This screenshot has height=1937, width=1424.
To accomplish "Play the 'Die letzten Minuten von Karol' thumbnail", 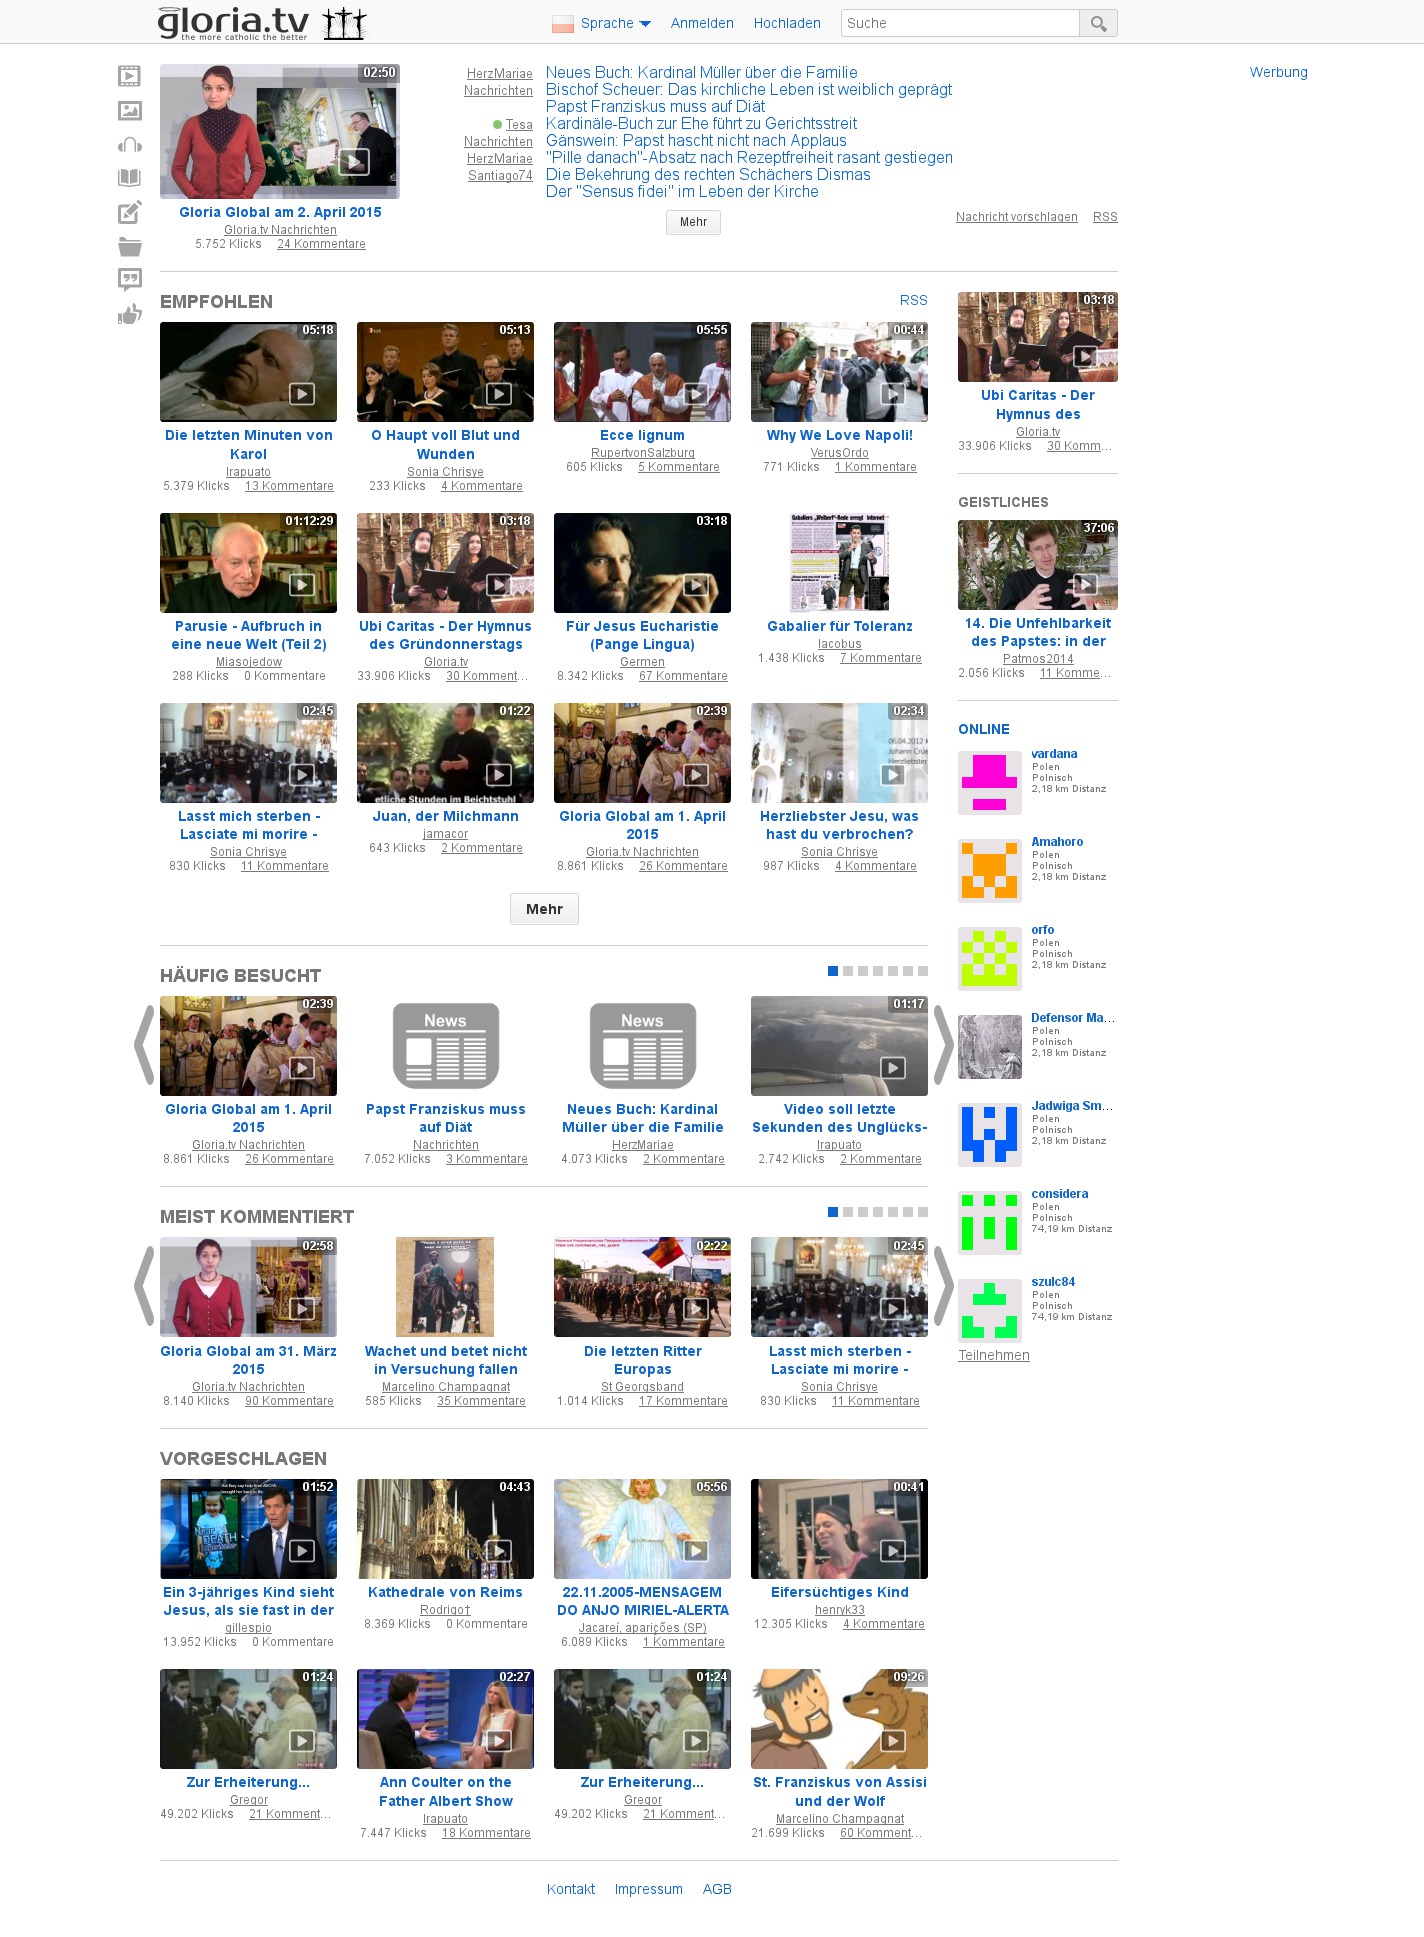I will point(248,372).
